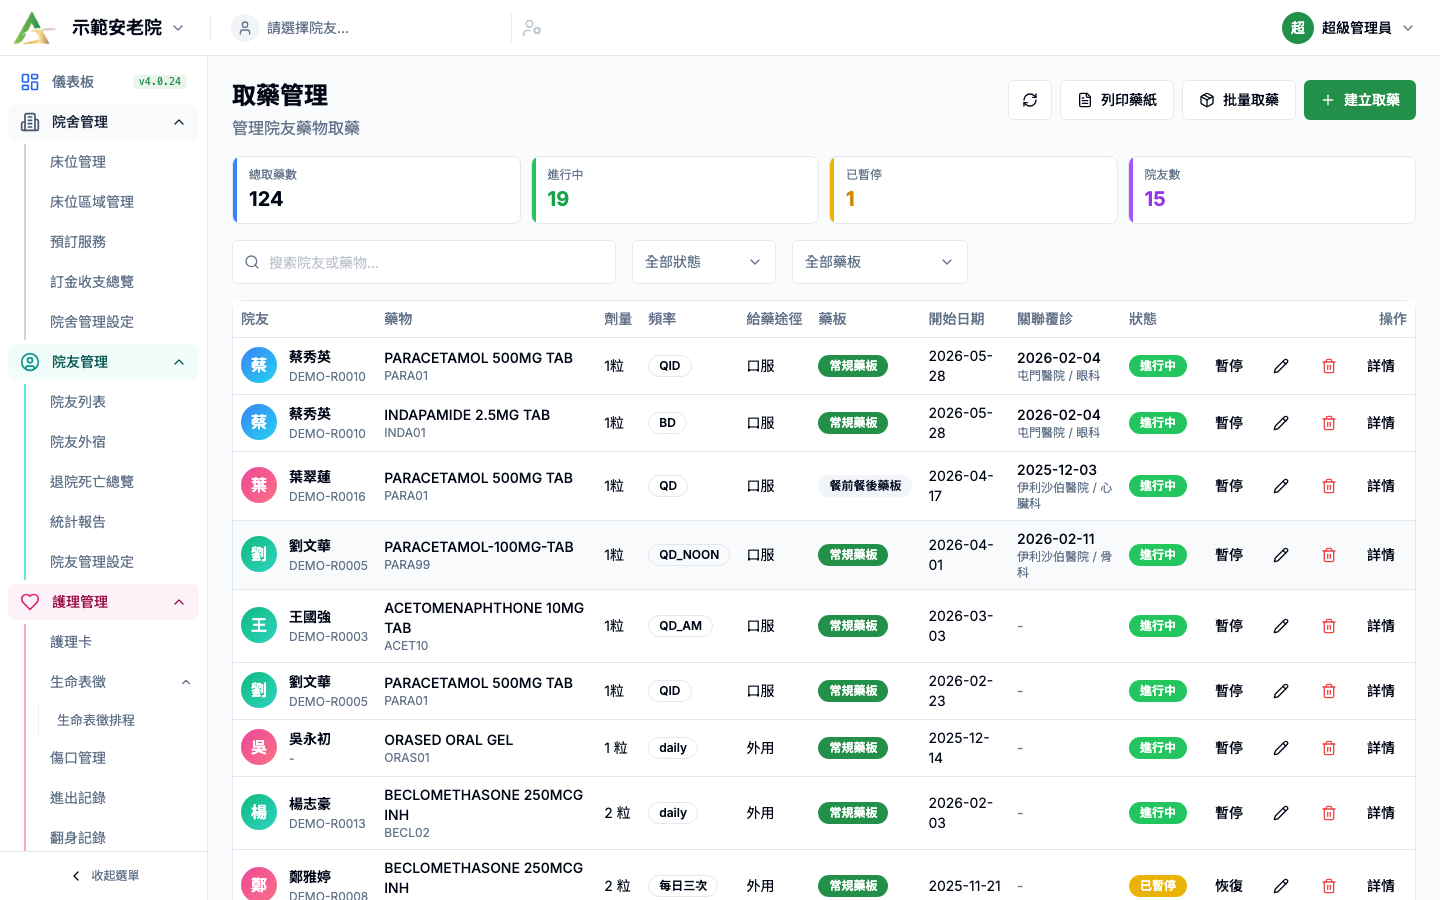The width and height of the screenshot is (1440, 900).
Task: Click 暫停 for the INDAPAMIDE row
Action: click(1229, 423)
